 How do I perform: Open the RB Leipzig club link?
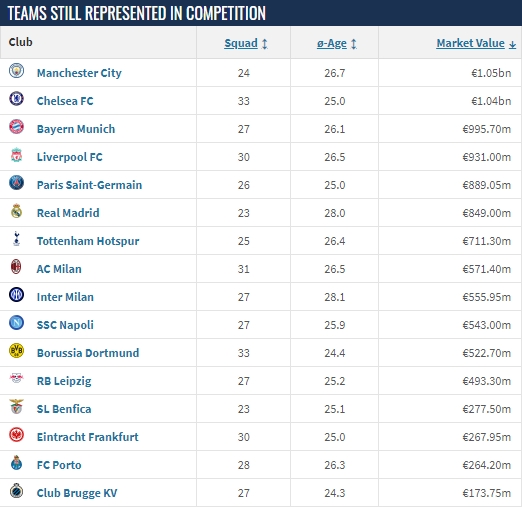pyautogui.click(x=64, y=381)
